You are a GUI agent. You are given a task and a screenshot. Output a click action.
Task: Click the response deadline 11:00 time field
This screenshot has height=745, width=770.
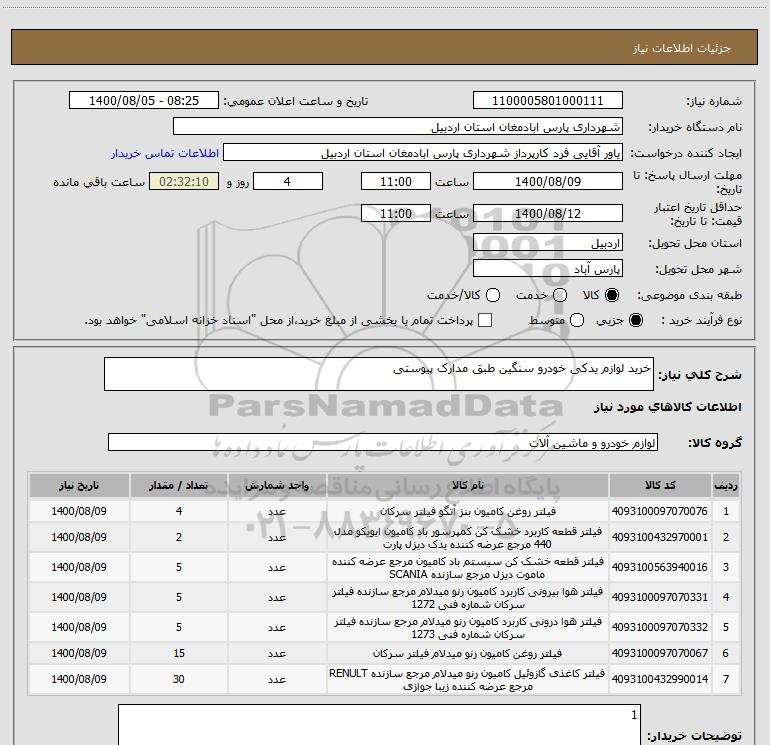[396, 181]
